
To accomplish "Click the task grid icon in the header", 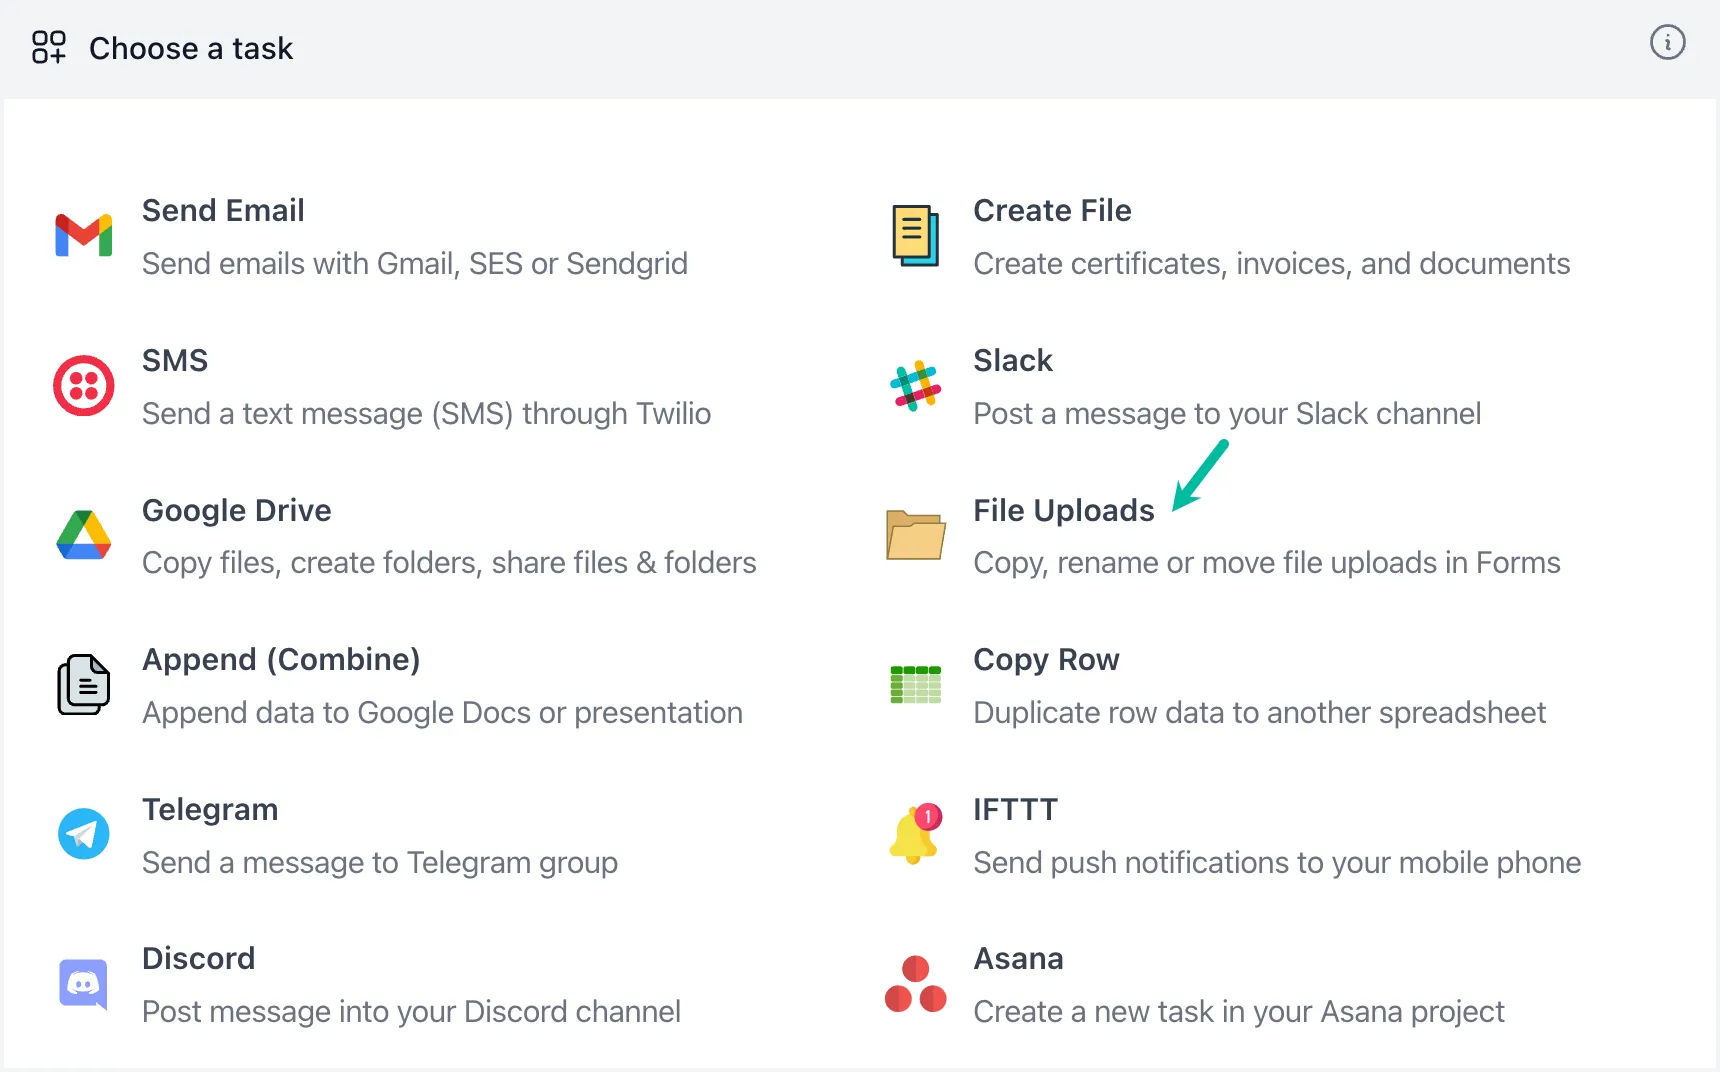I will tap(48, 47).
